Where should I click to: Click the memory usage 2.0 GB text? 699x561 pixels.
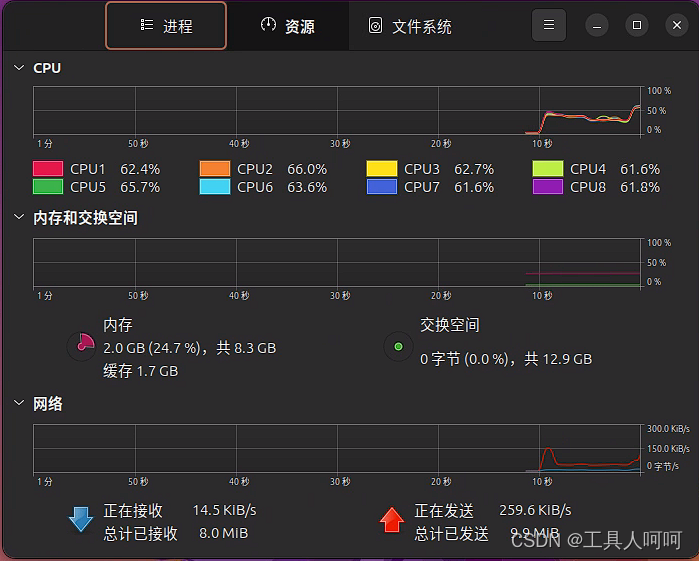[189, 348]
